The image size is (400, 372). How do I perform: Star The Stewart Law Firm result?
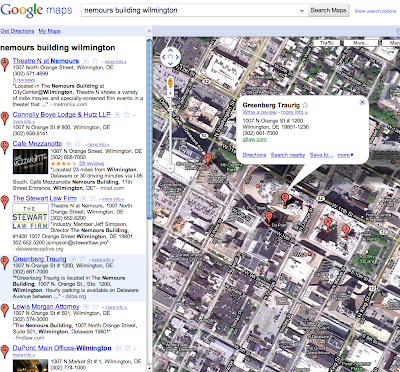tap(93, 199)
